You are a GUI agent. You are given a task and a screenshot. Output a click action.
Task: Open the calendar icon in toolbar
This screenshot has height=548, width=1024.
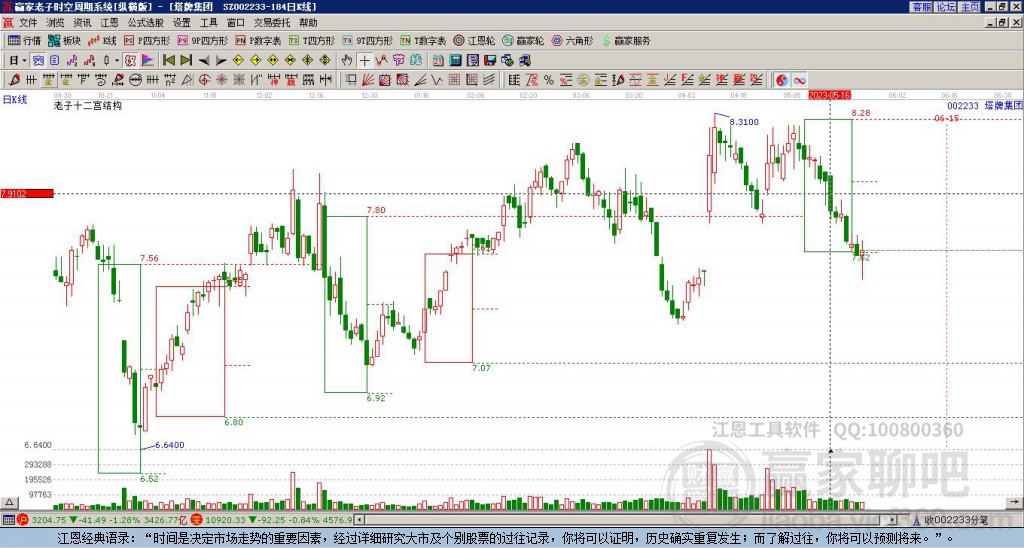pos(438,61)
